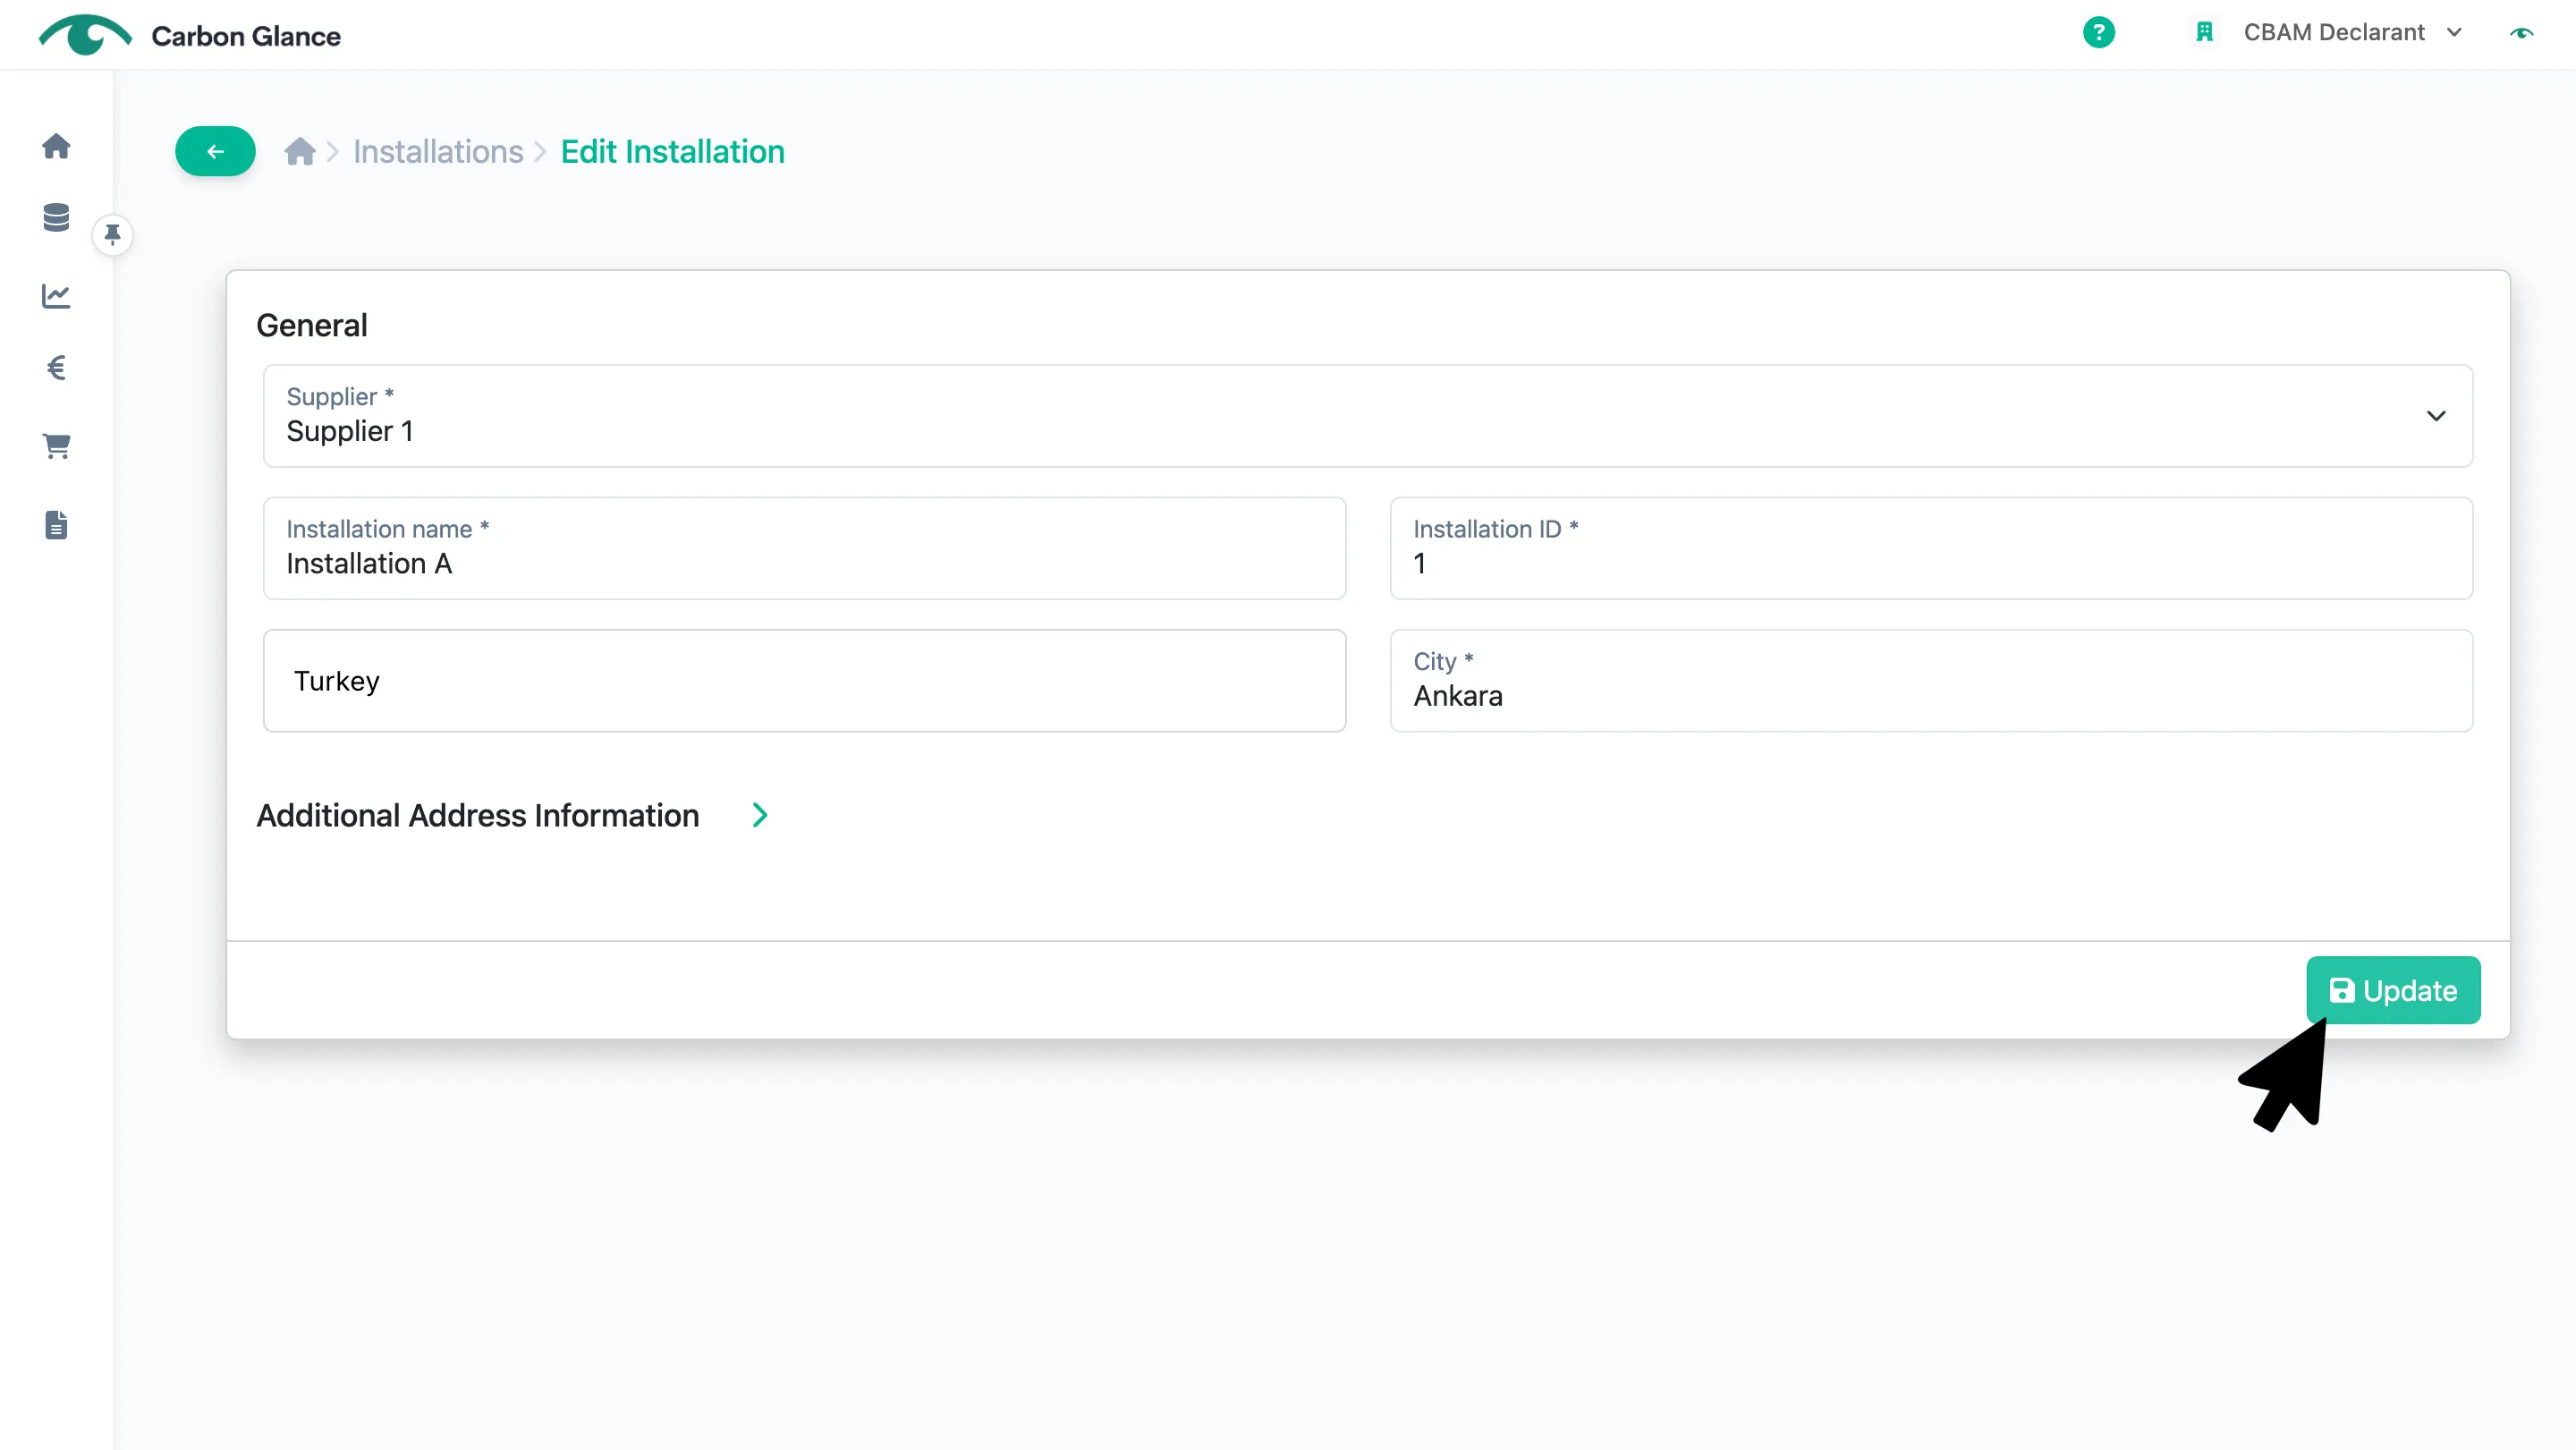The height and width of the screenshot is (1450, 2576).
Task: Open the shopping cart sidebar icon
Action: (56, 446)
